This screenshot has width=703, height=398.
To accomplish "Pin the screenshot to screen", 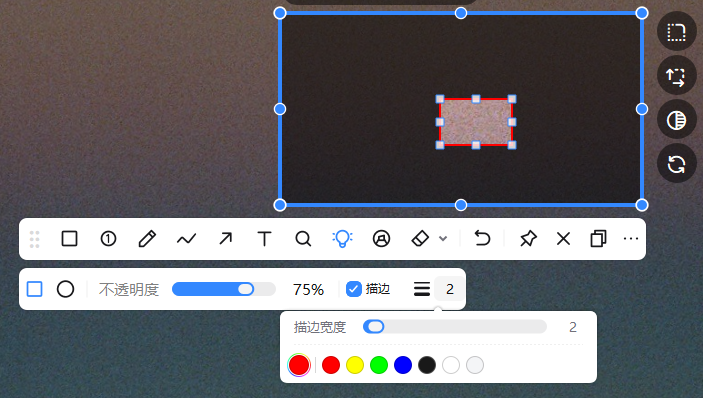I will 528,238.
